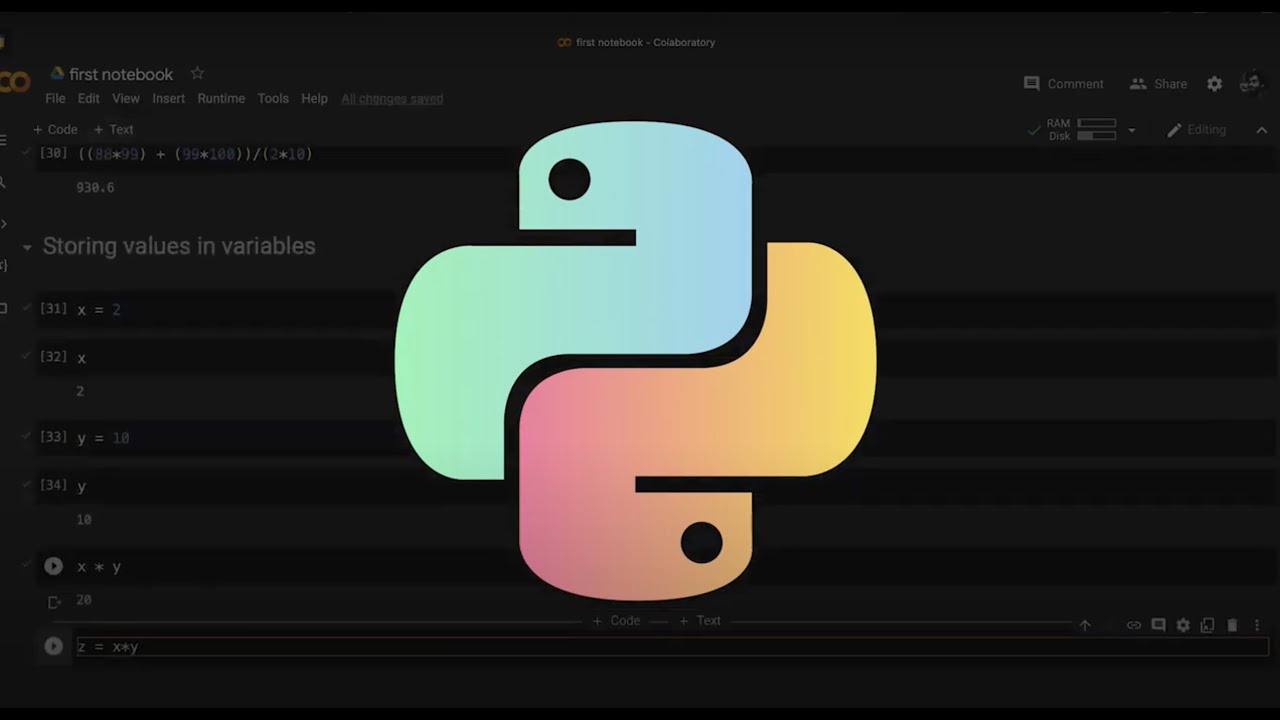The image size is (1280, 720).
Task: Open the user account avatar
Action: 1251,84
